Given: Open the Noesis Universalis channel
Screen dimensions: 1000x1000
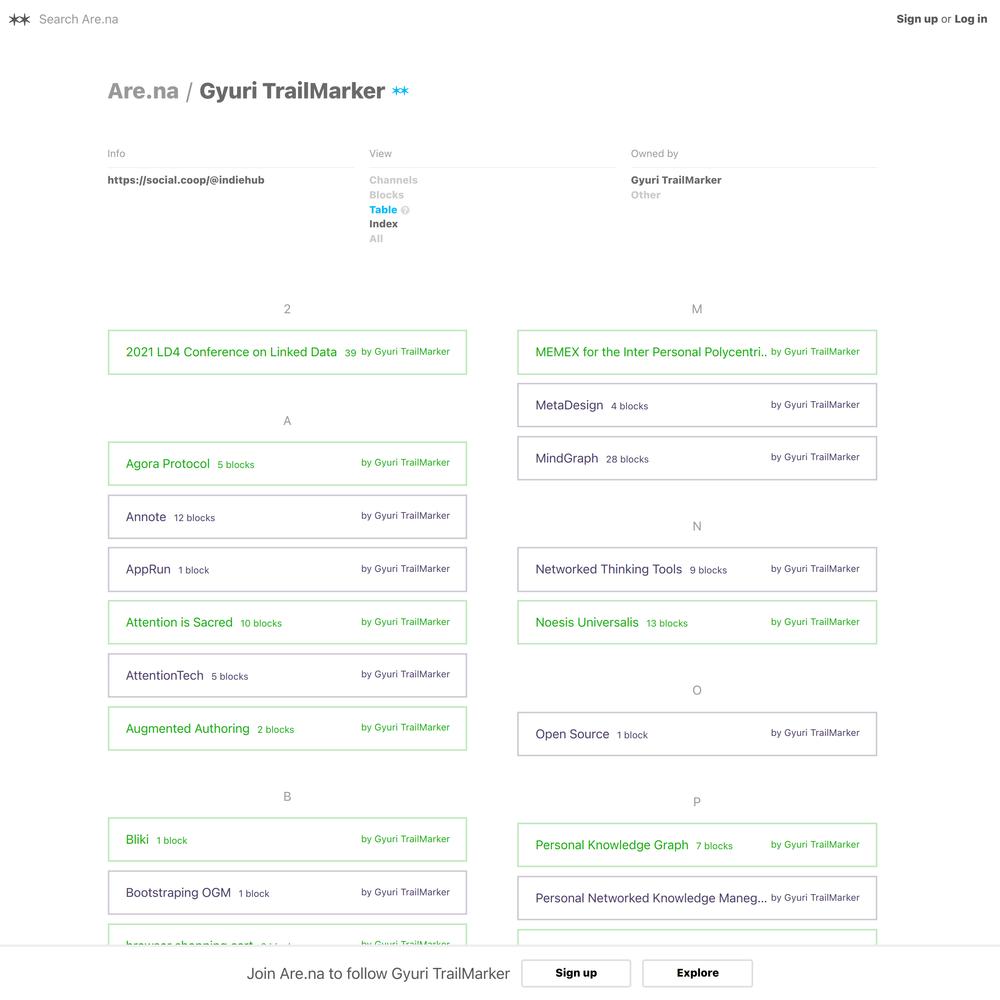Looking at the screenshot, I should pos(697,622).
